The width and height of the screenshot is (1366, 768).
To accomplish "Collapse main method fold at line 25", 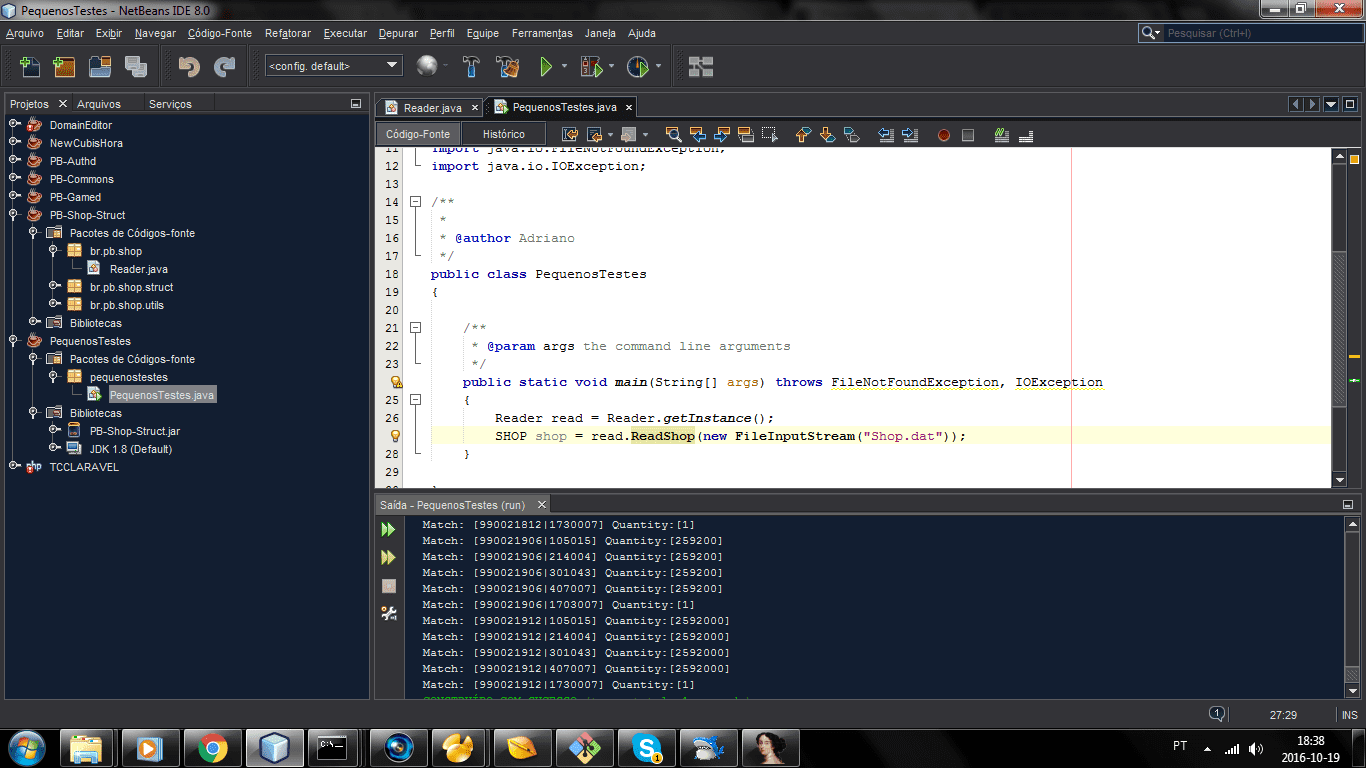I will (x=416, y=399).
